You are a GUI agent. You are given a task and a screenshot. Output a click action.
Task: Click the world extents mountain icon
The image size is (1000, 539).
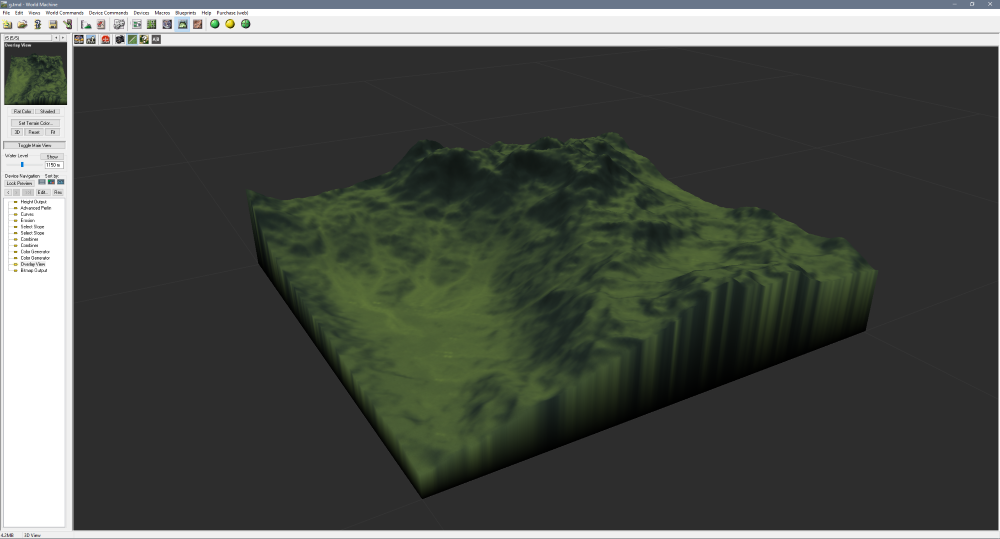point(86,24)
